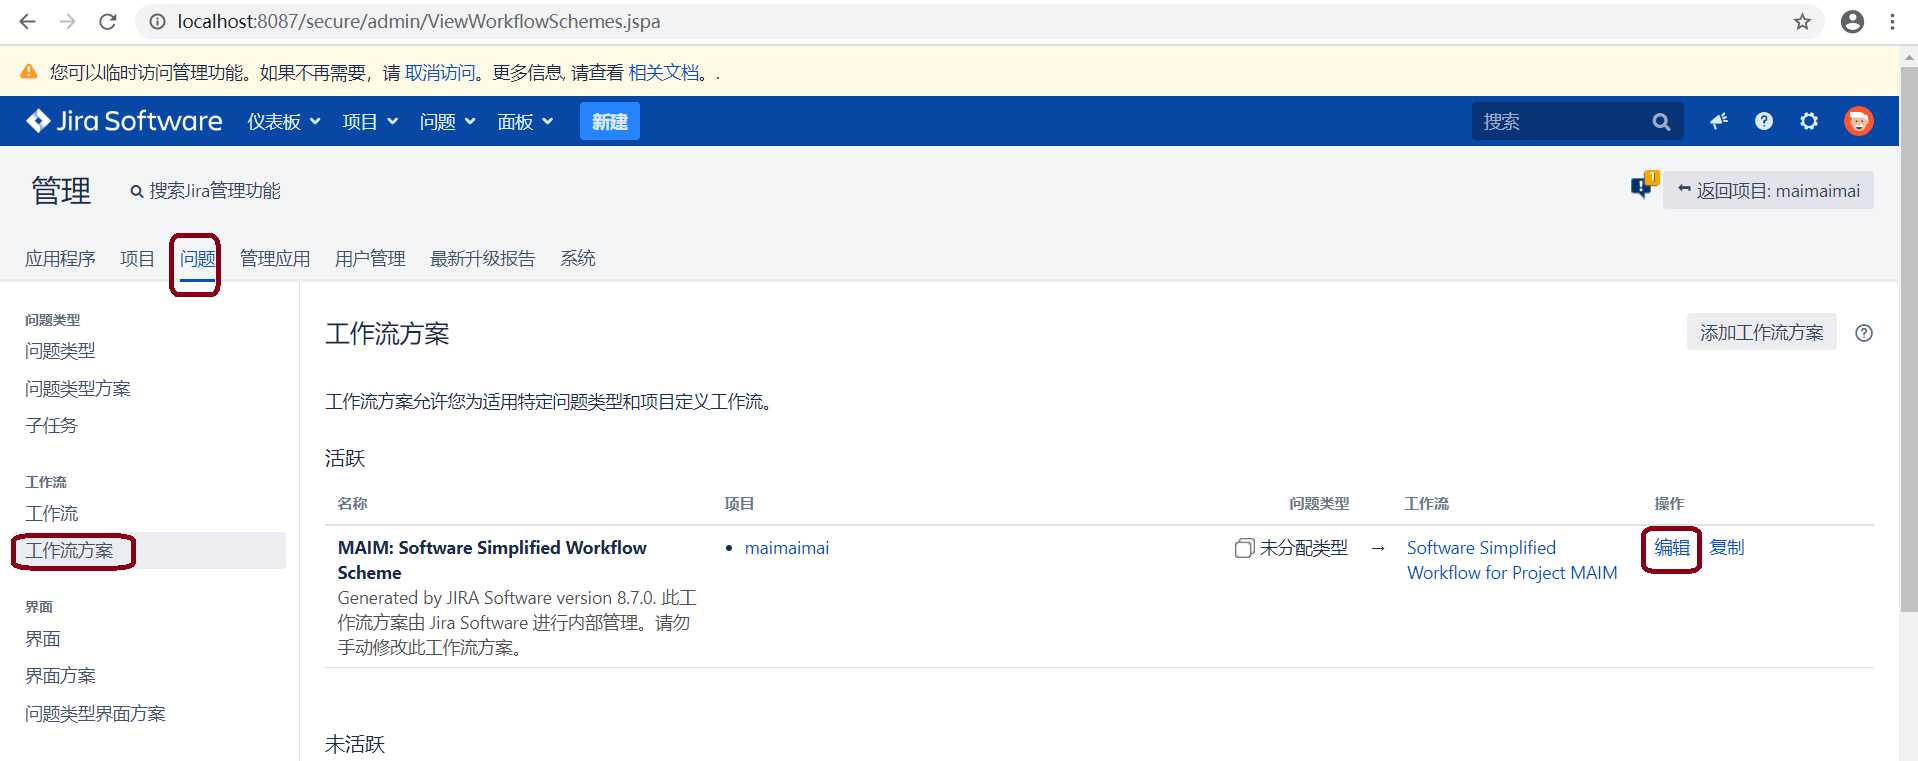Open 界面方案 in the sidebar
Screen dimensions: 1918x761
click(60, 676)
